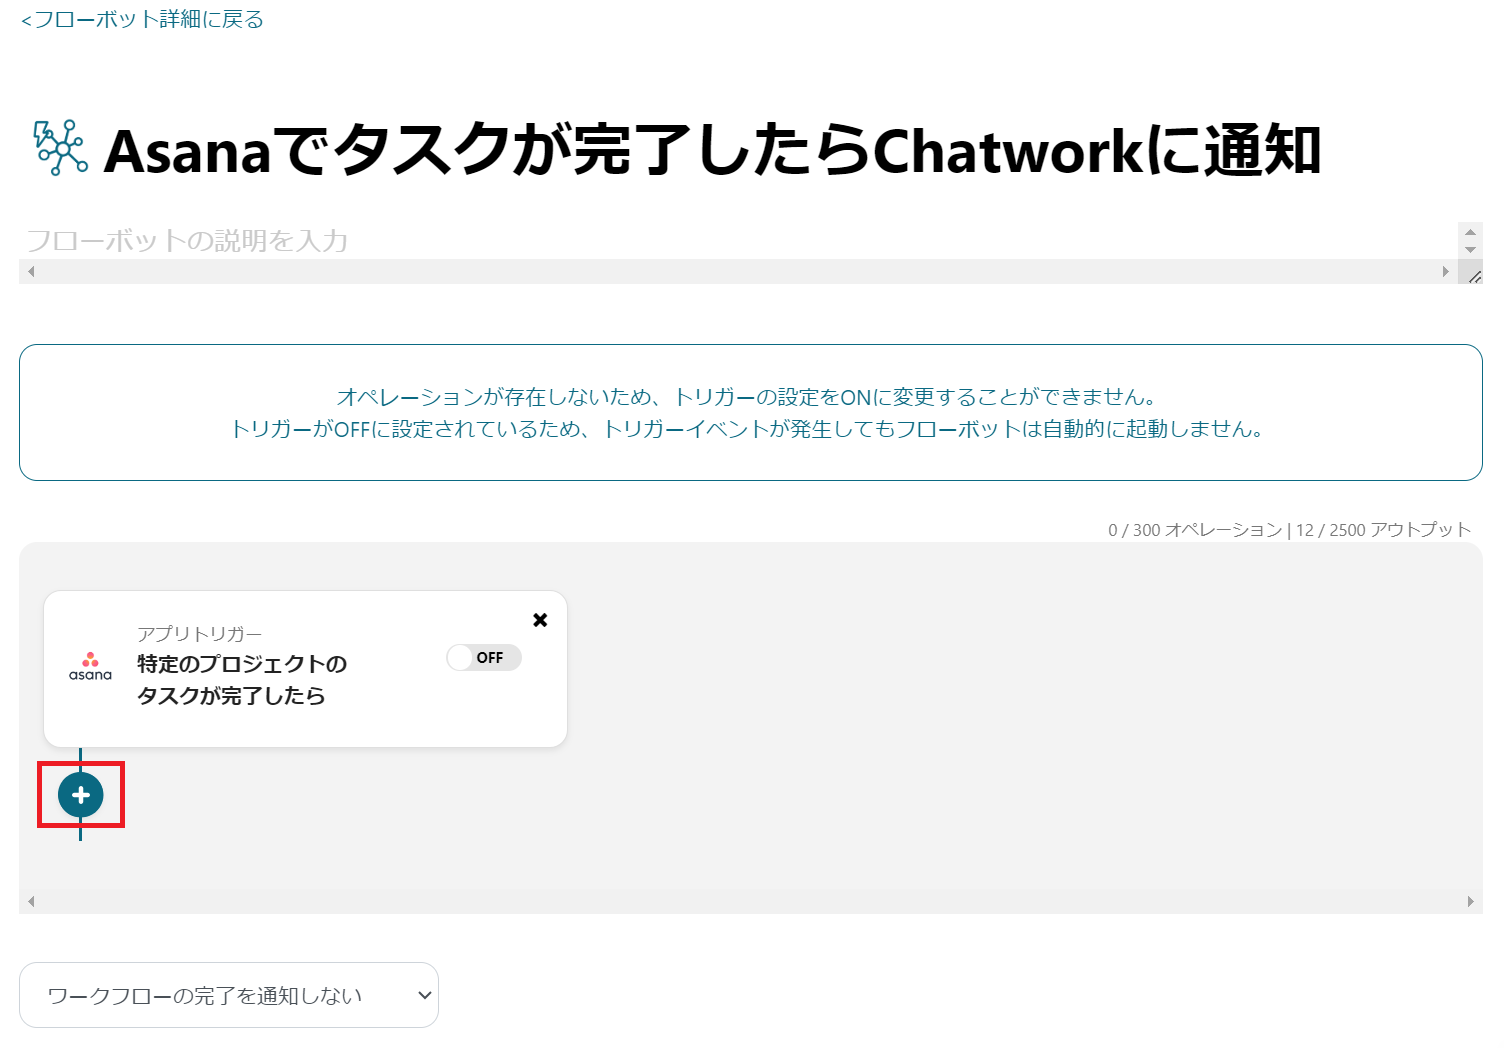Enable the app trigger using its switch

coord(484,657)
